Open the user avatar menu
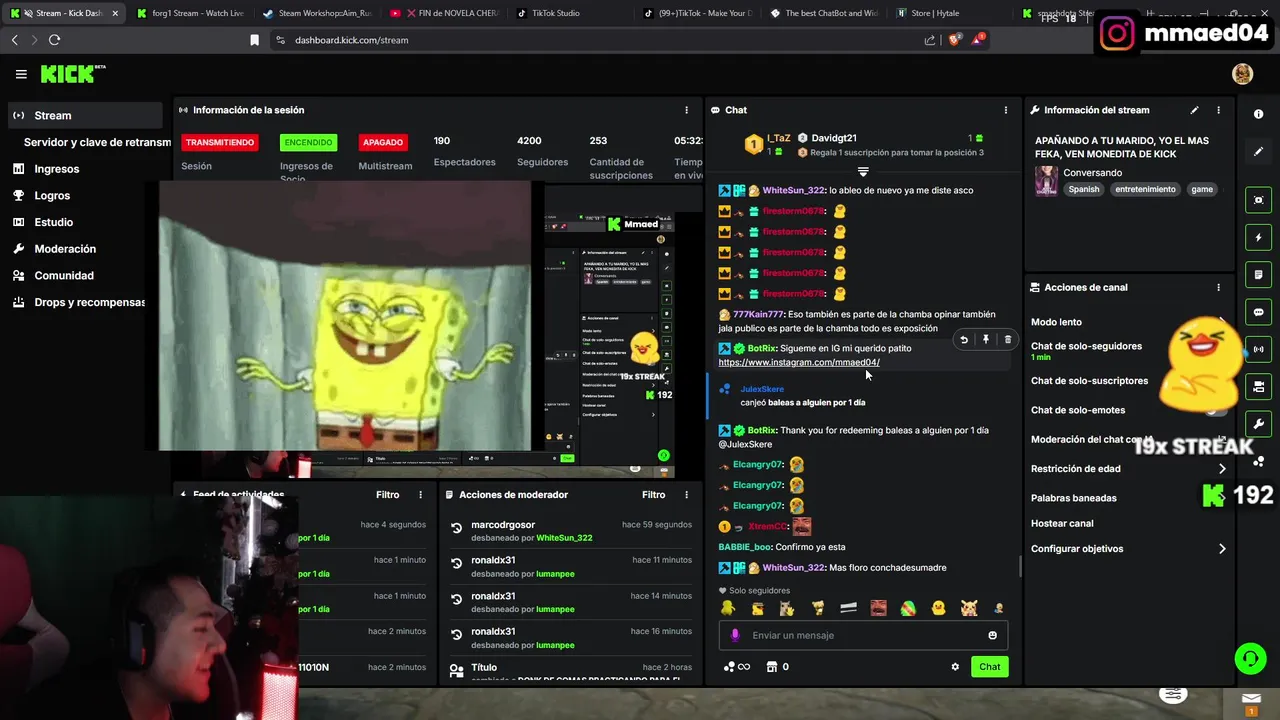Image resolution: width=1280 pixels, height=720 pixels. pyautogui.click(x=1242, y=74)
